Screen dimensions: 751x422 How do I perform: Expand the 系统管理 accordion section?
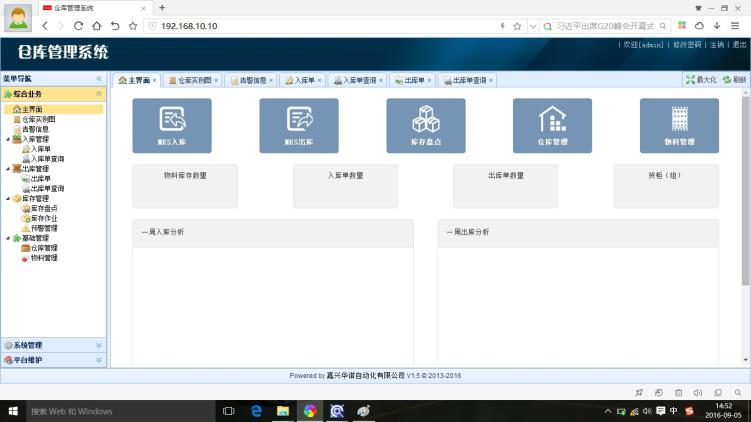pos(99,345)
